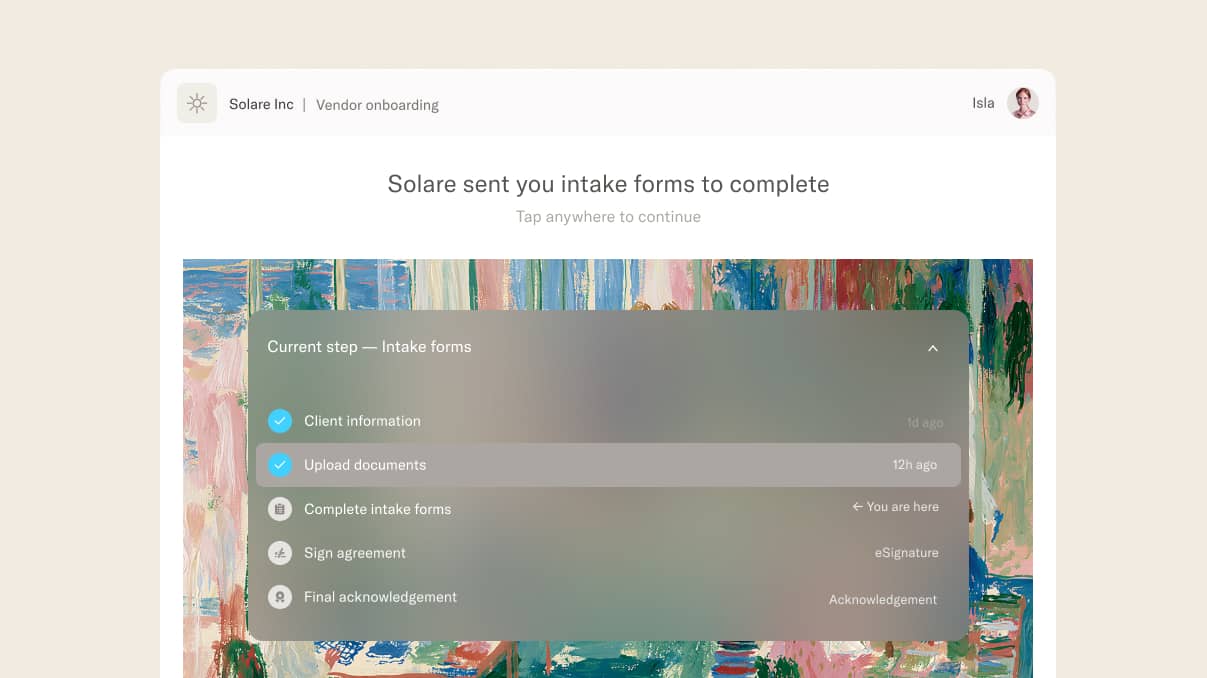Click the Sign agreement signature icon
The image size is (1207, 678).
280,553
